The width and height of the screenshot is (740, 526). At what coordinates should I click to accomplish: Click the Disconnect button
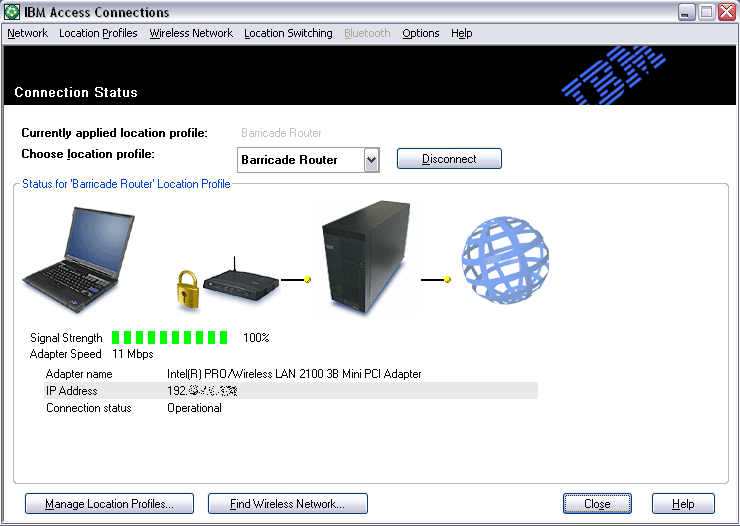449,159
